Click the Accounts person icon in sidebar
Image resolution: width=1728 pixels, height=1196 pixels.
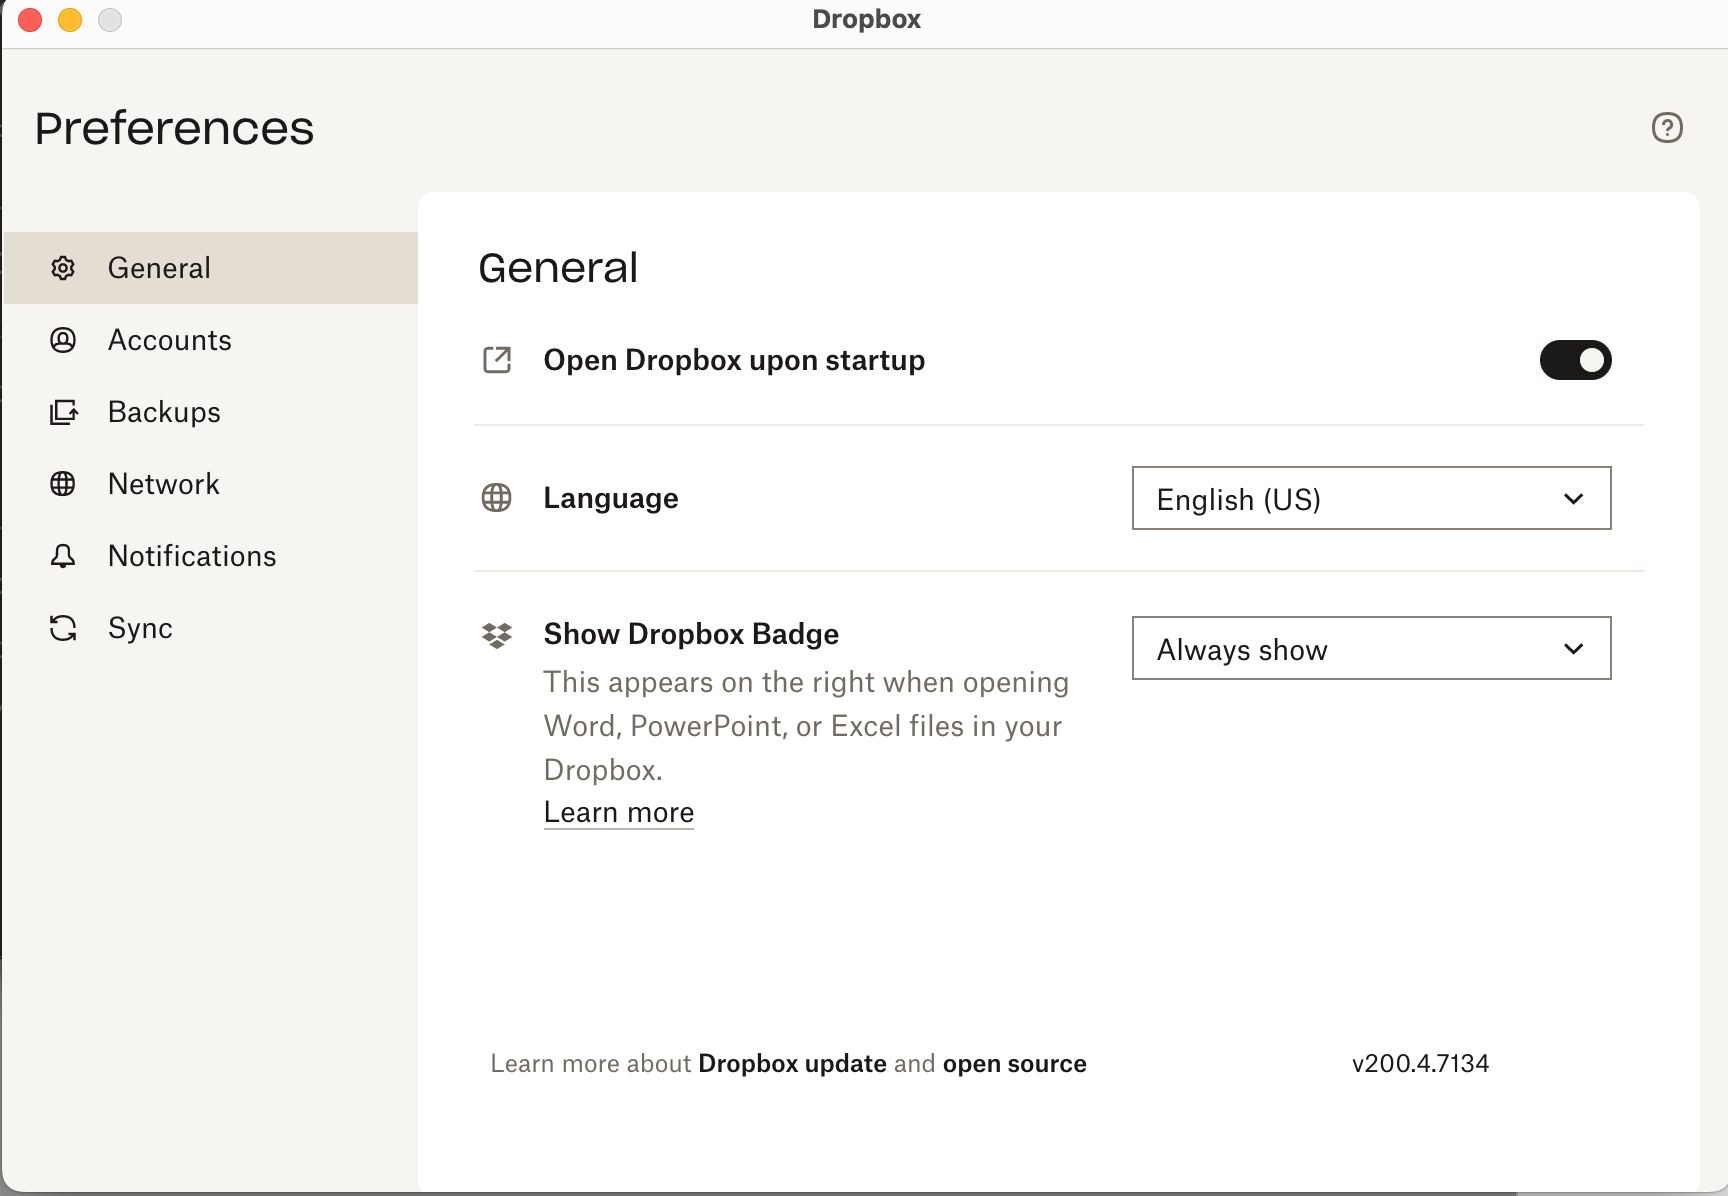tap(63, 340)
